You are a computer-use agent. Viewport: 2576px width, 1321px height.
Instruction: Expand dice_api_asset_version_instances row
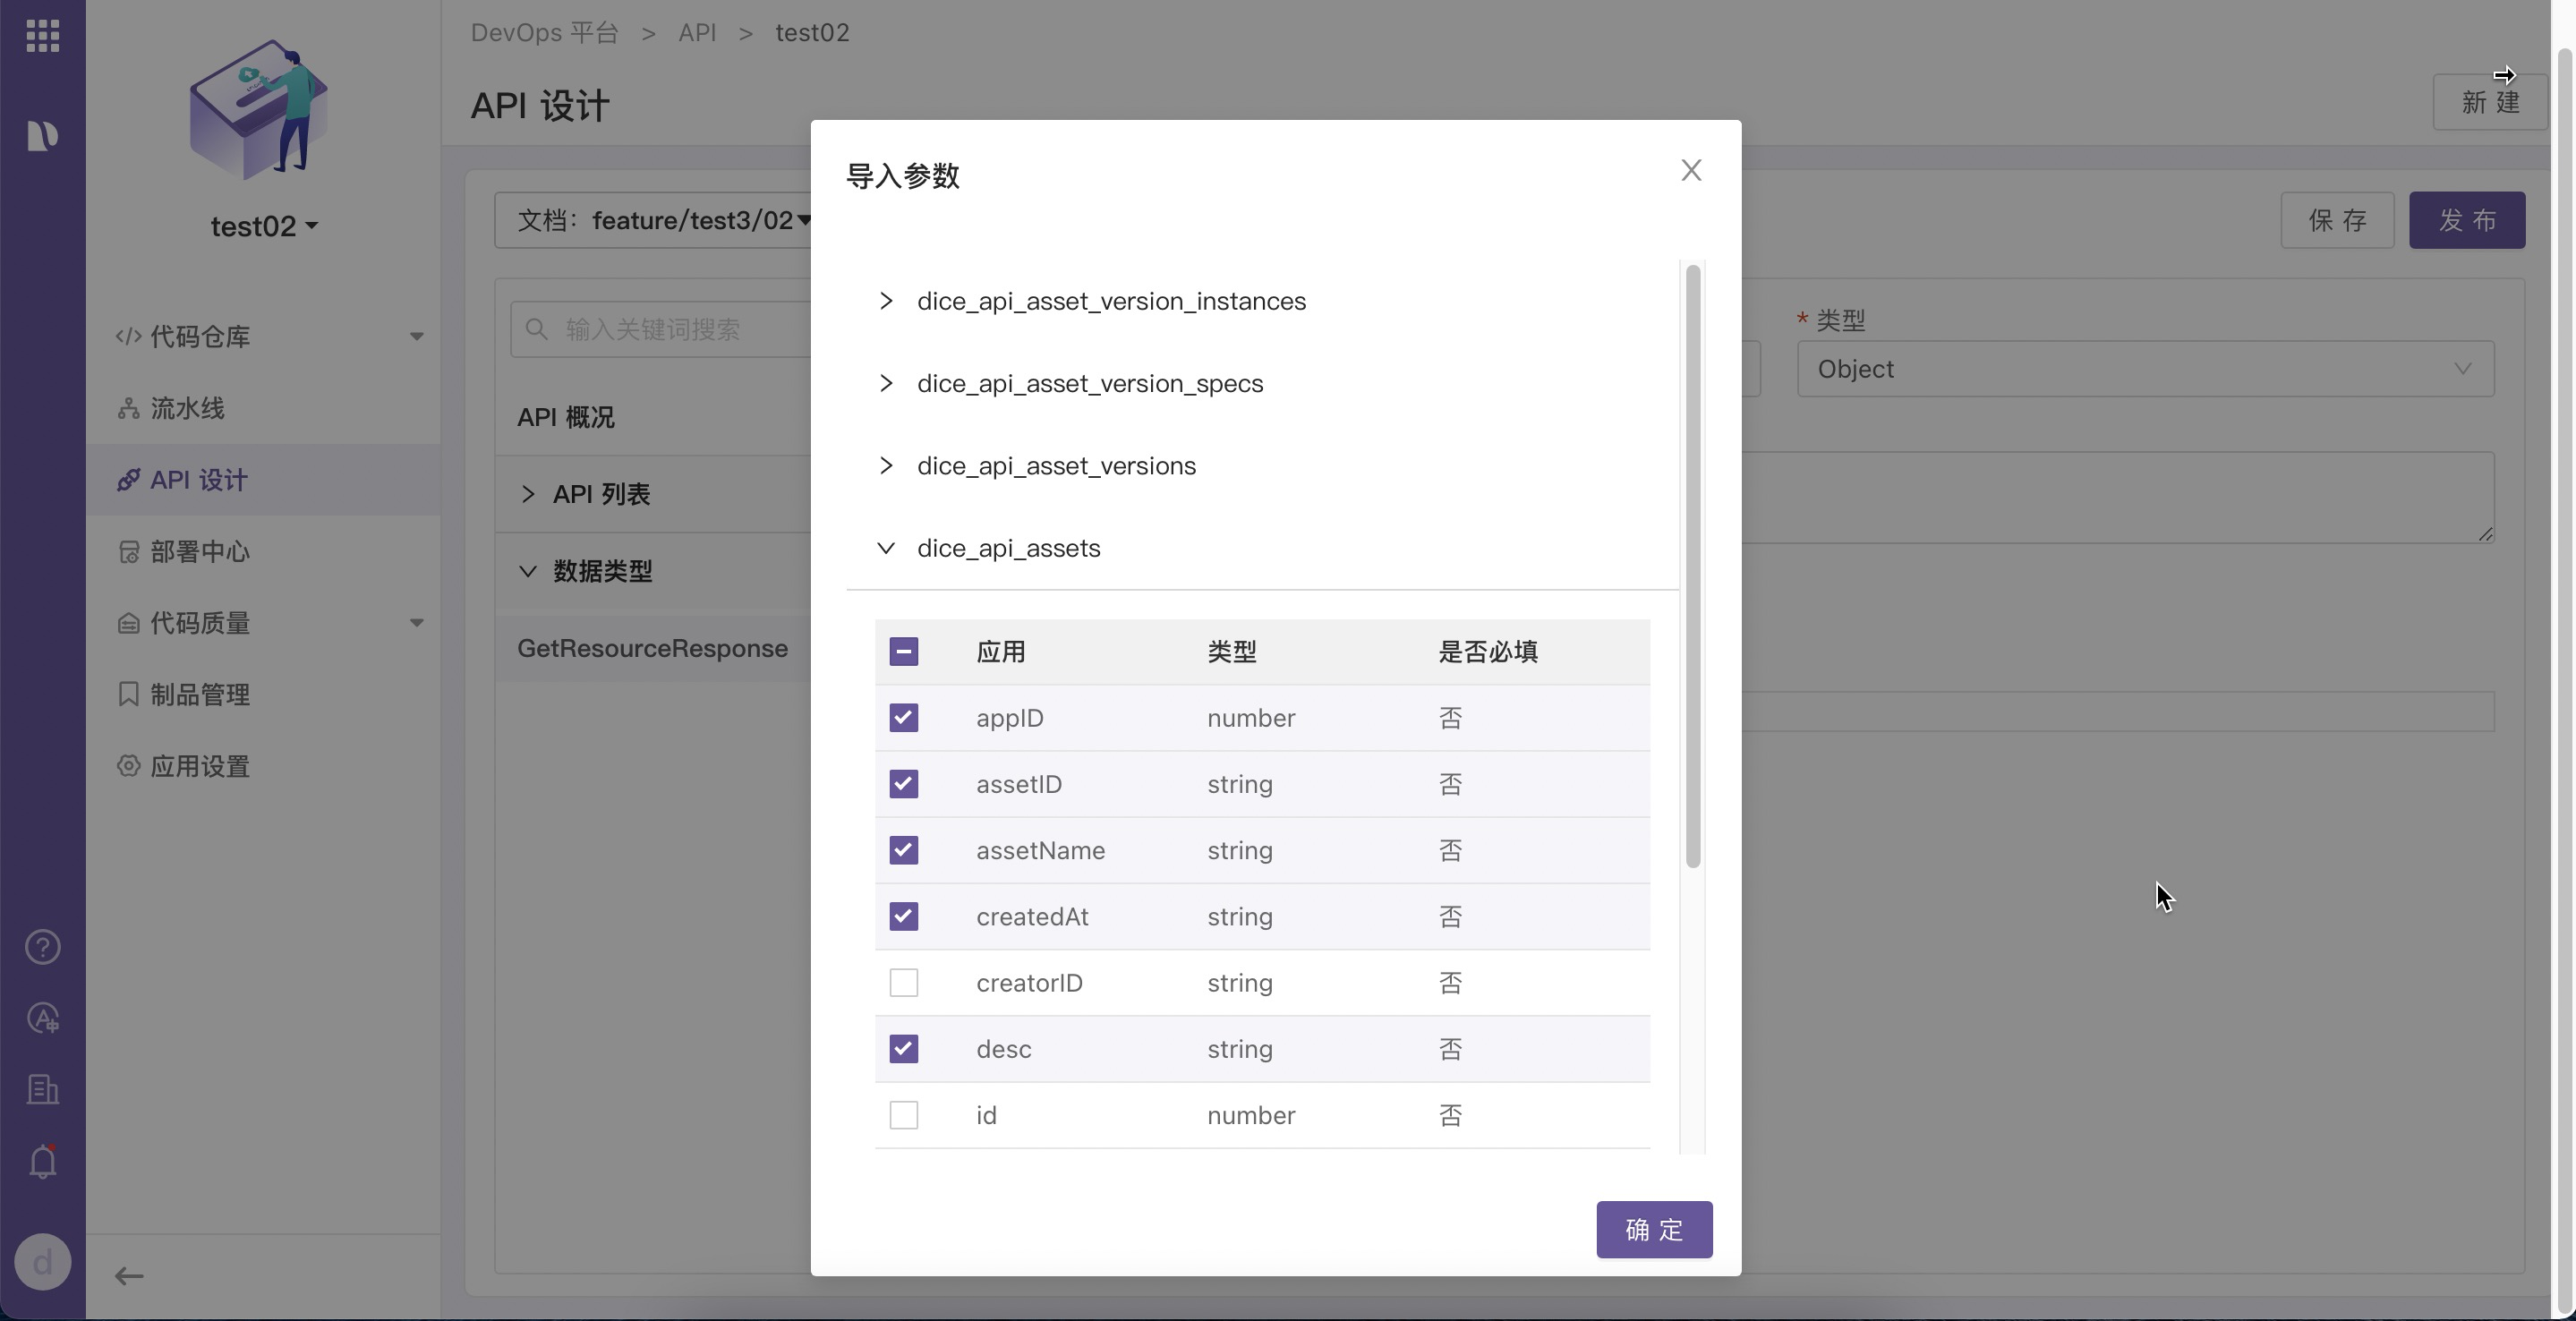pos(886,301)
